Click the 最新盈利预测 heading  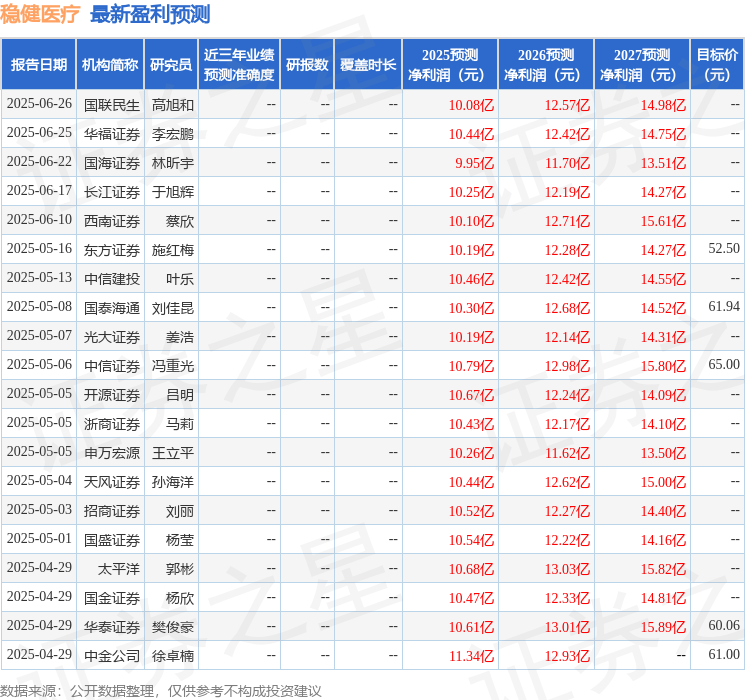[x=150, y=14]
